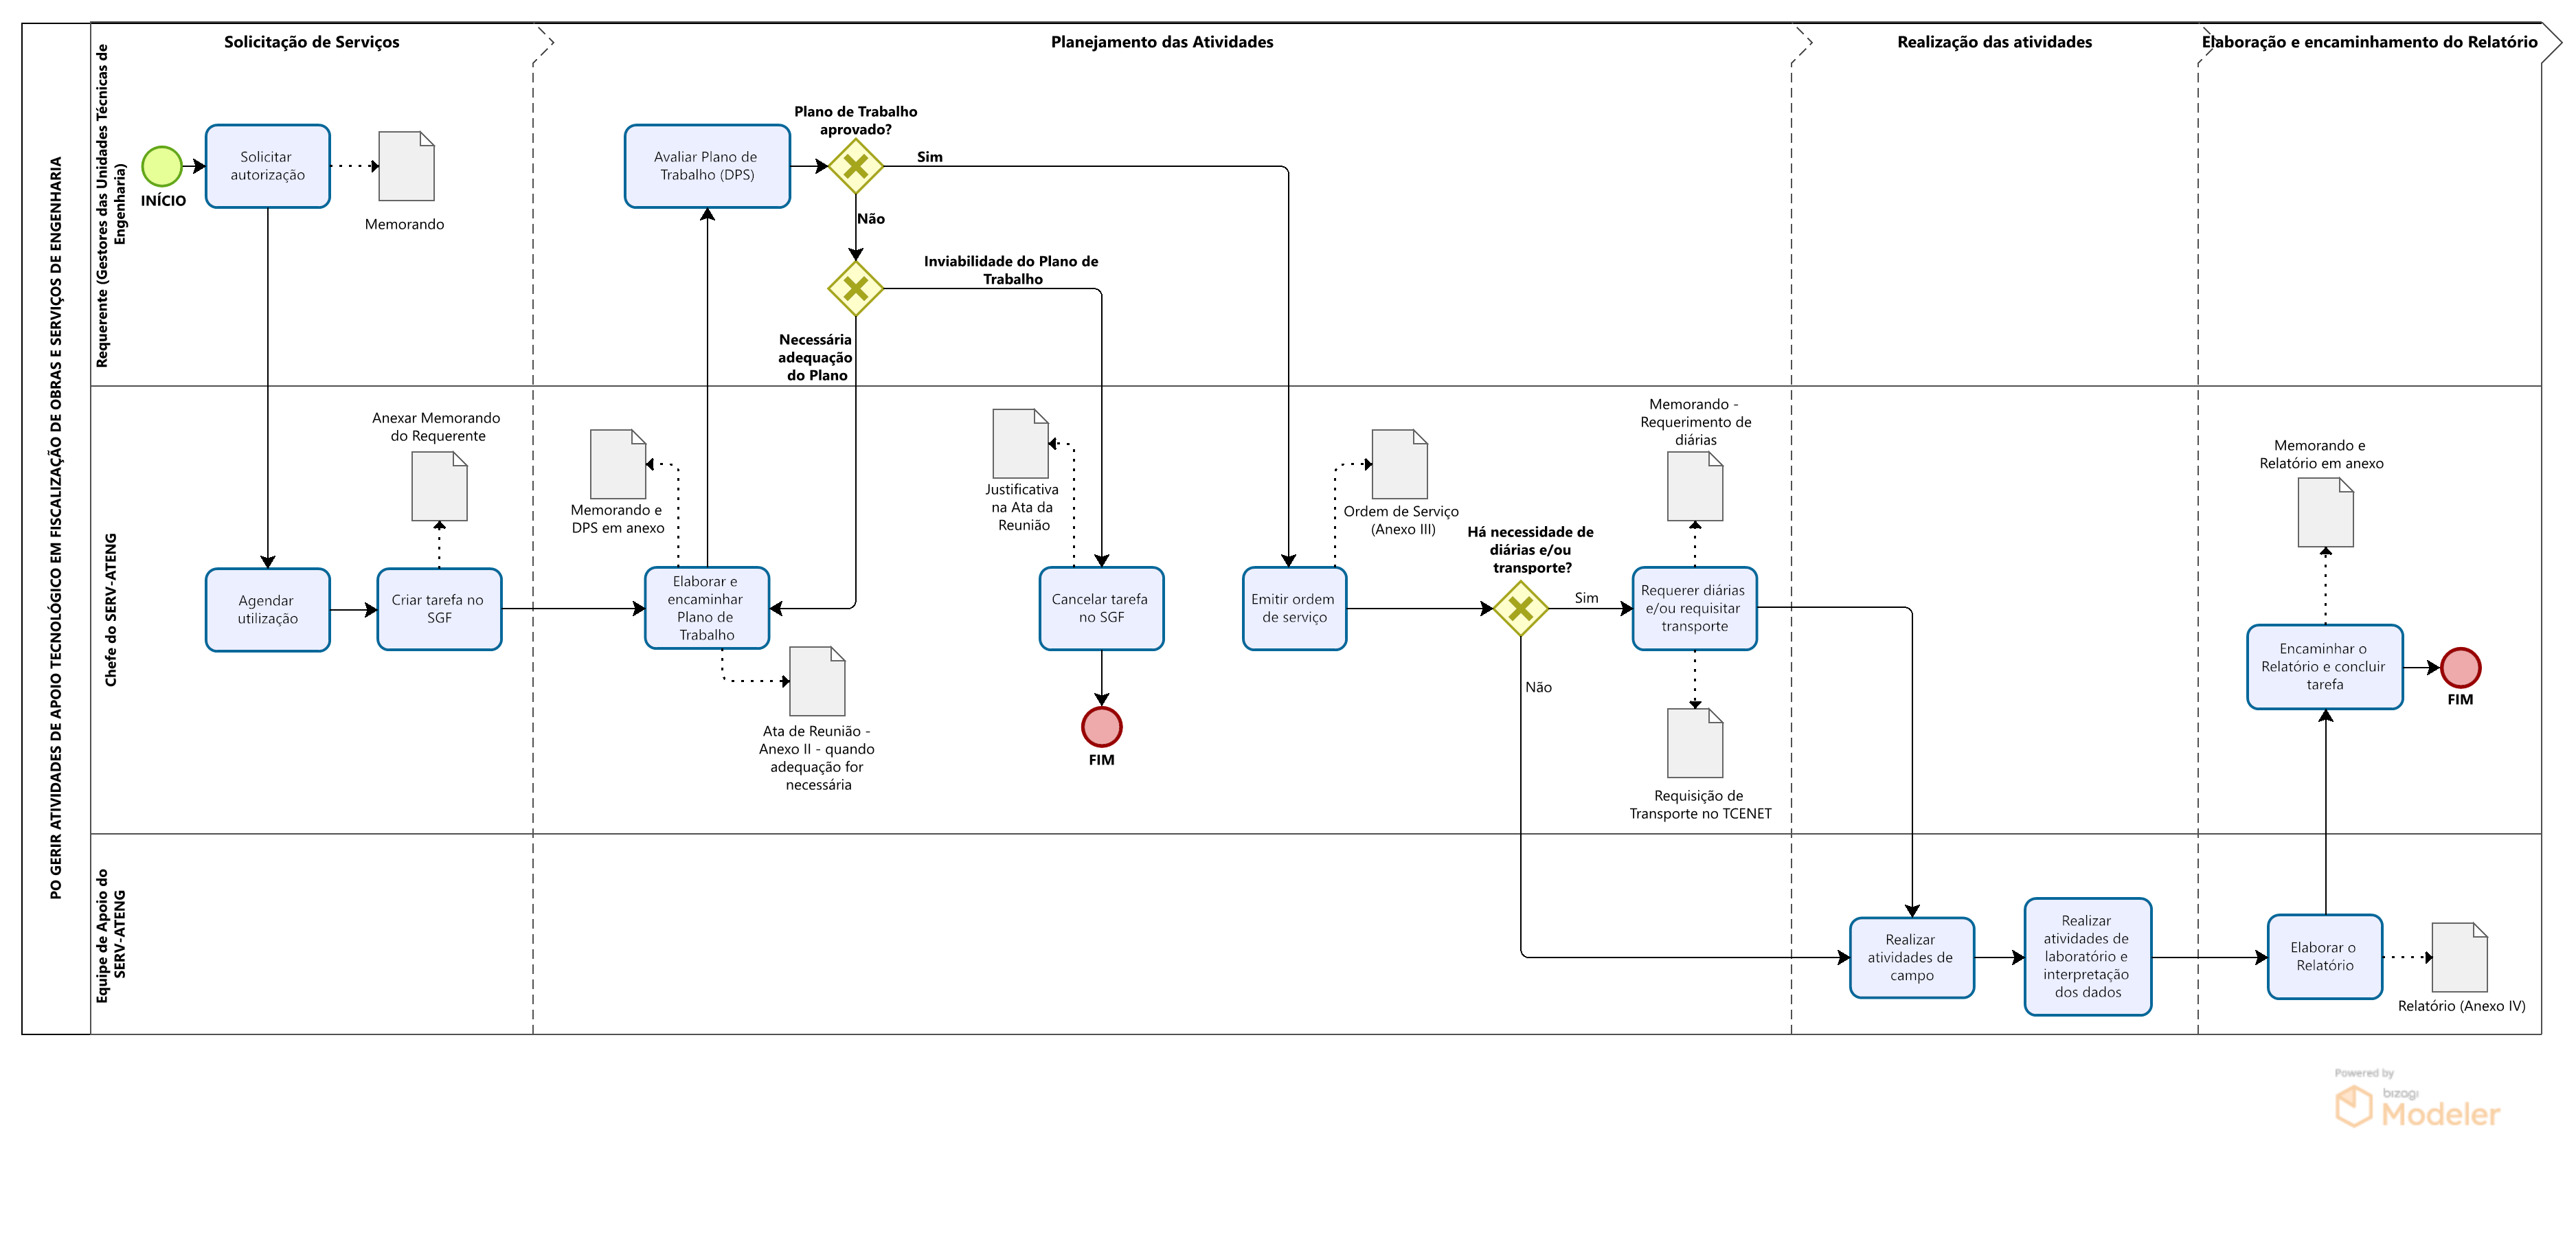Select the Ordem de Serviço (Anexo III) document
The image size is (2576, 1235).
click(x=1399, y=464)
